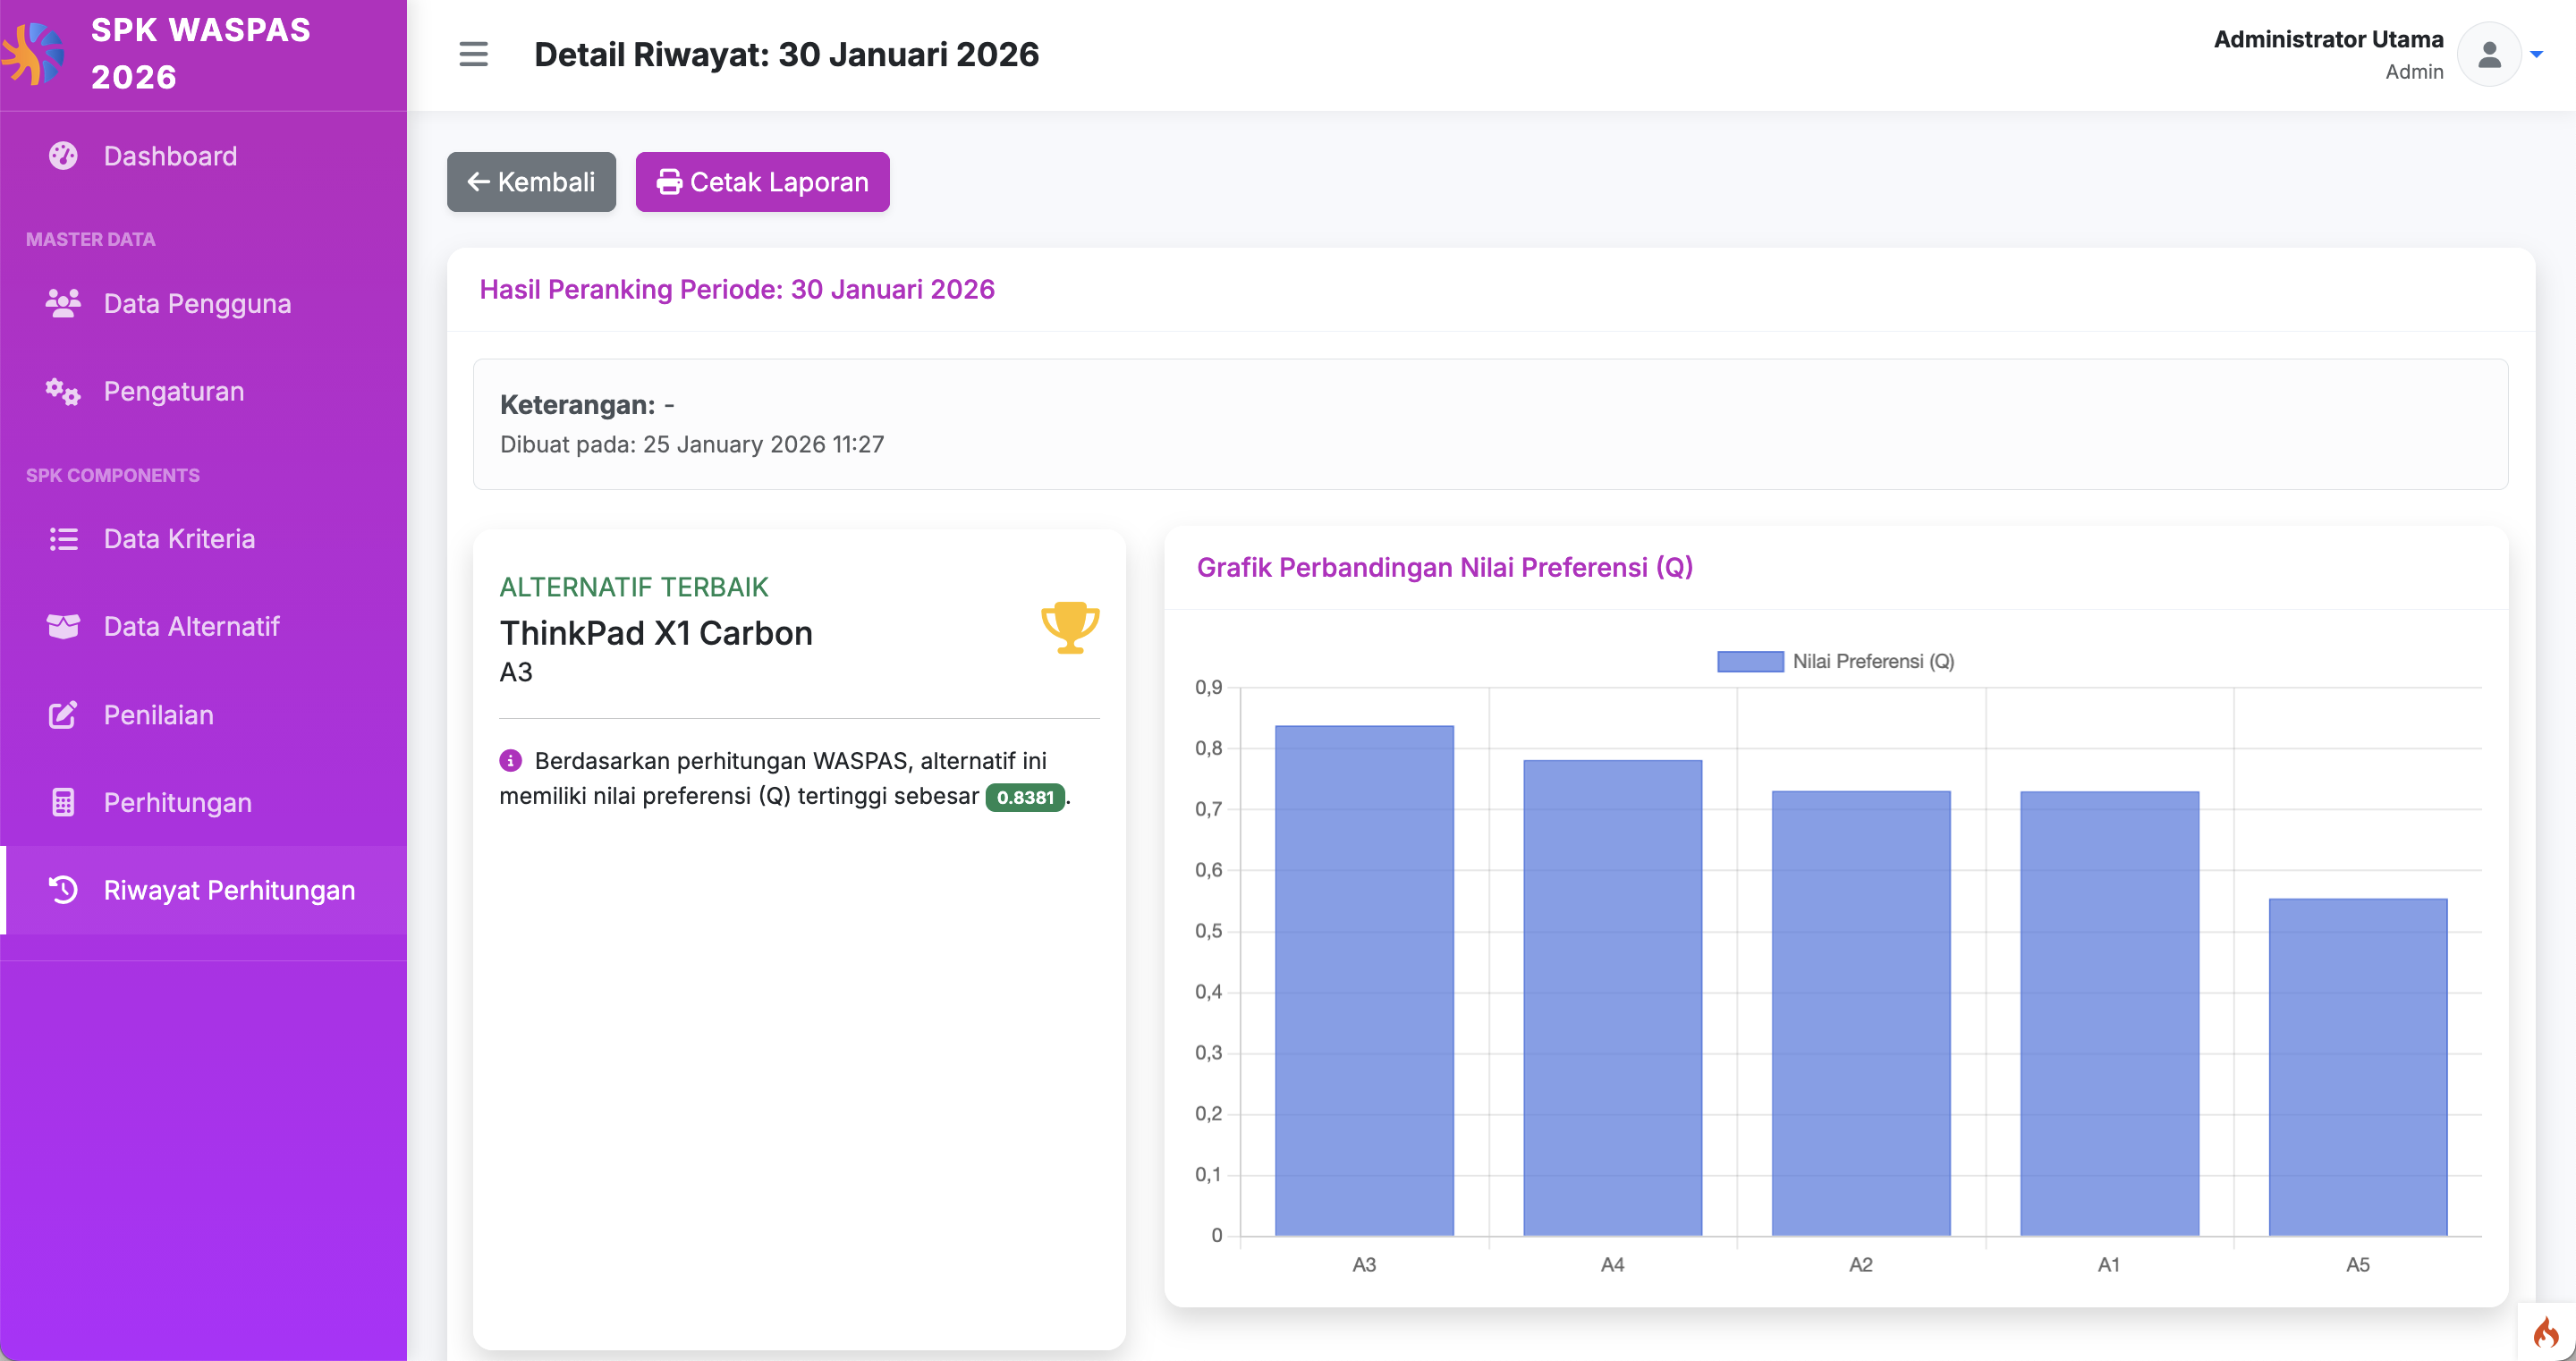The image size is (2576, 1361).
Task: Open the Perhitungan page
Action: 203,803
